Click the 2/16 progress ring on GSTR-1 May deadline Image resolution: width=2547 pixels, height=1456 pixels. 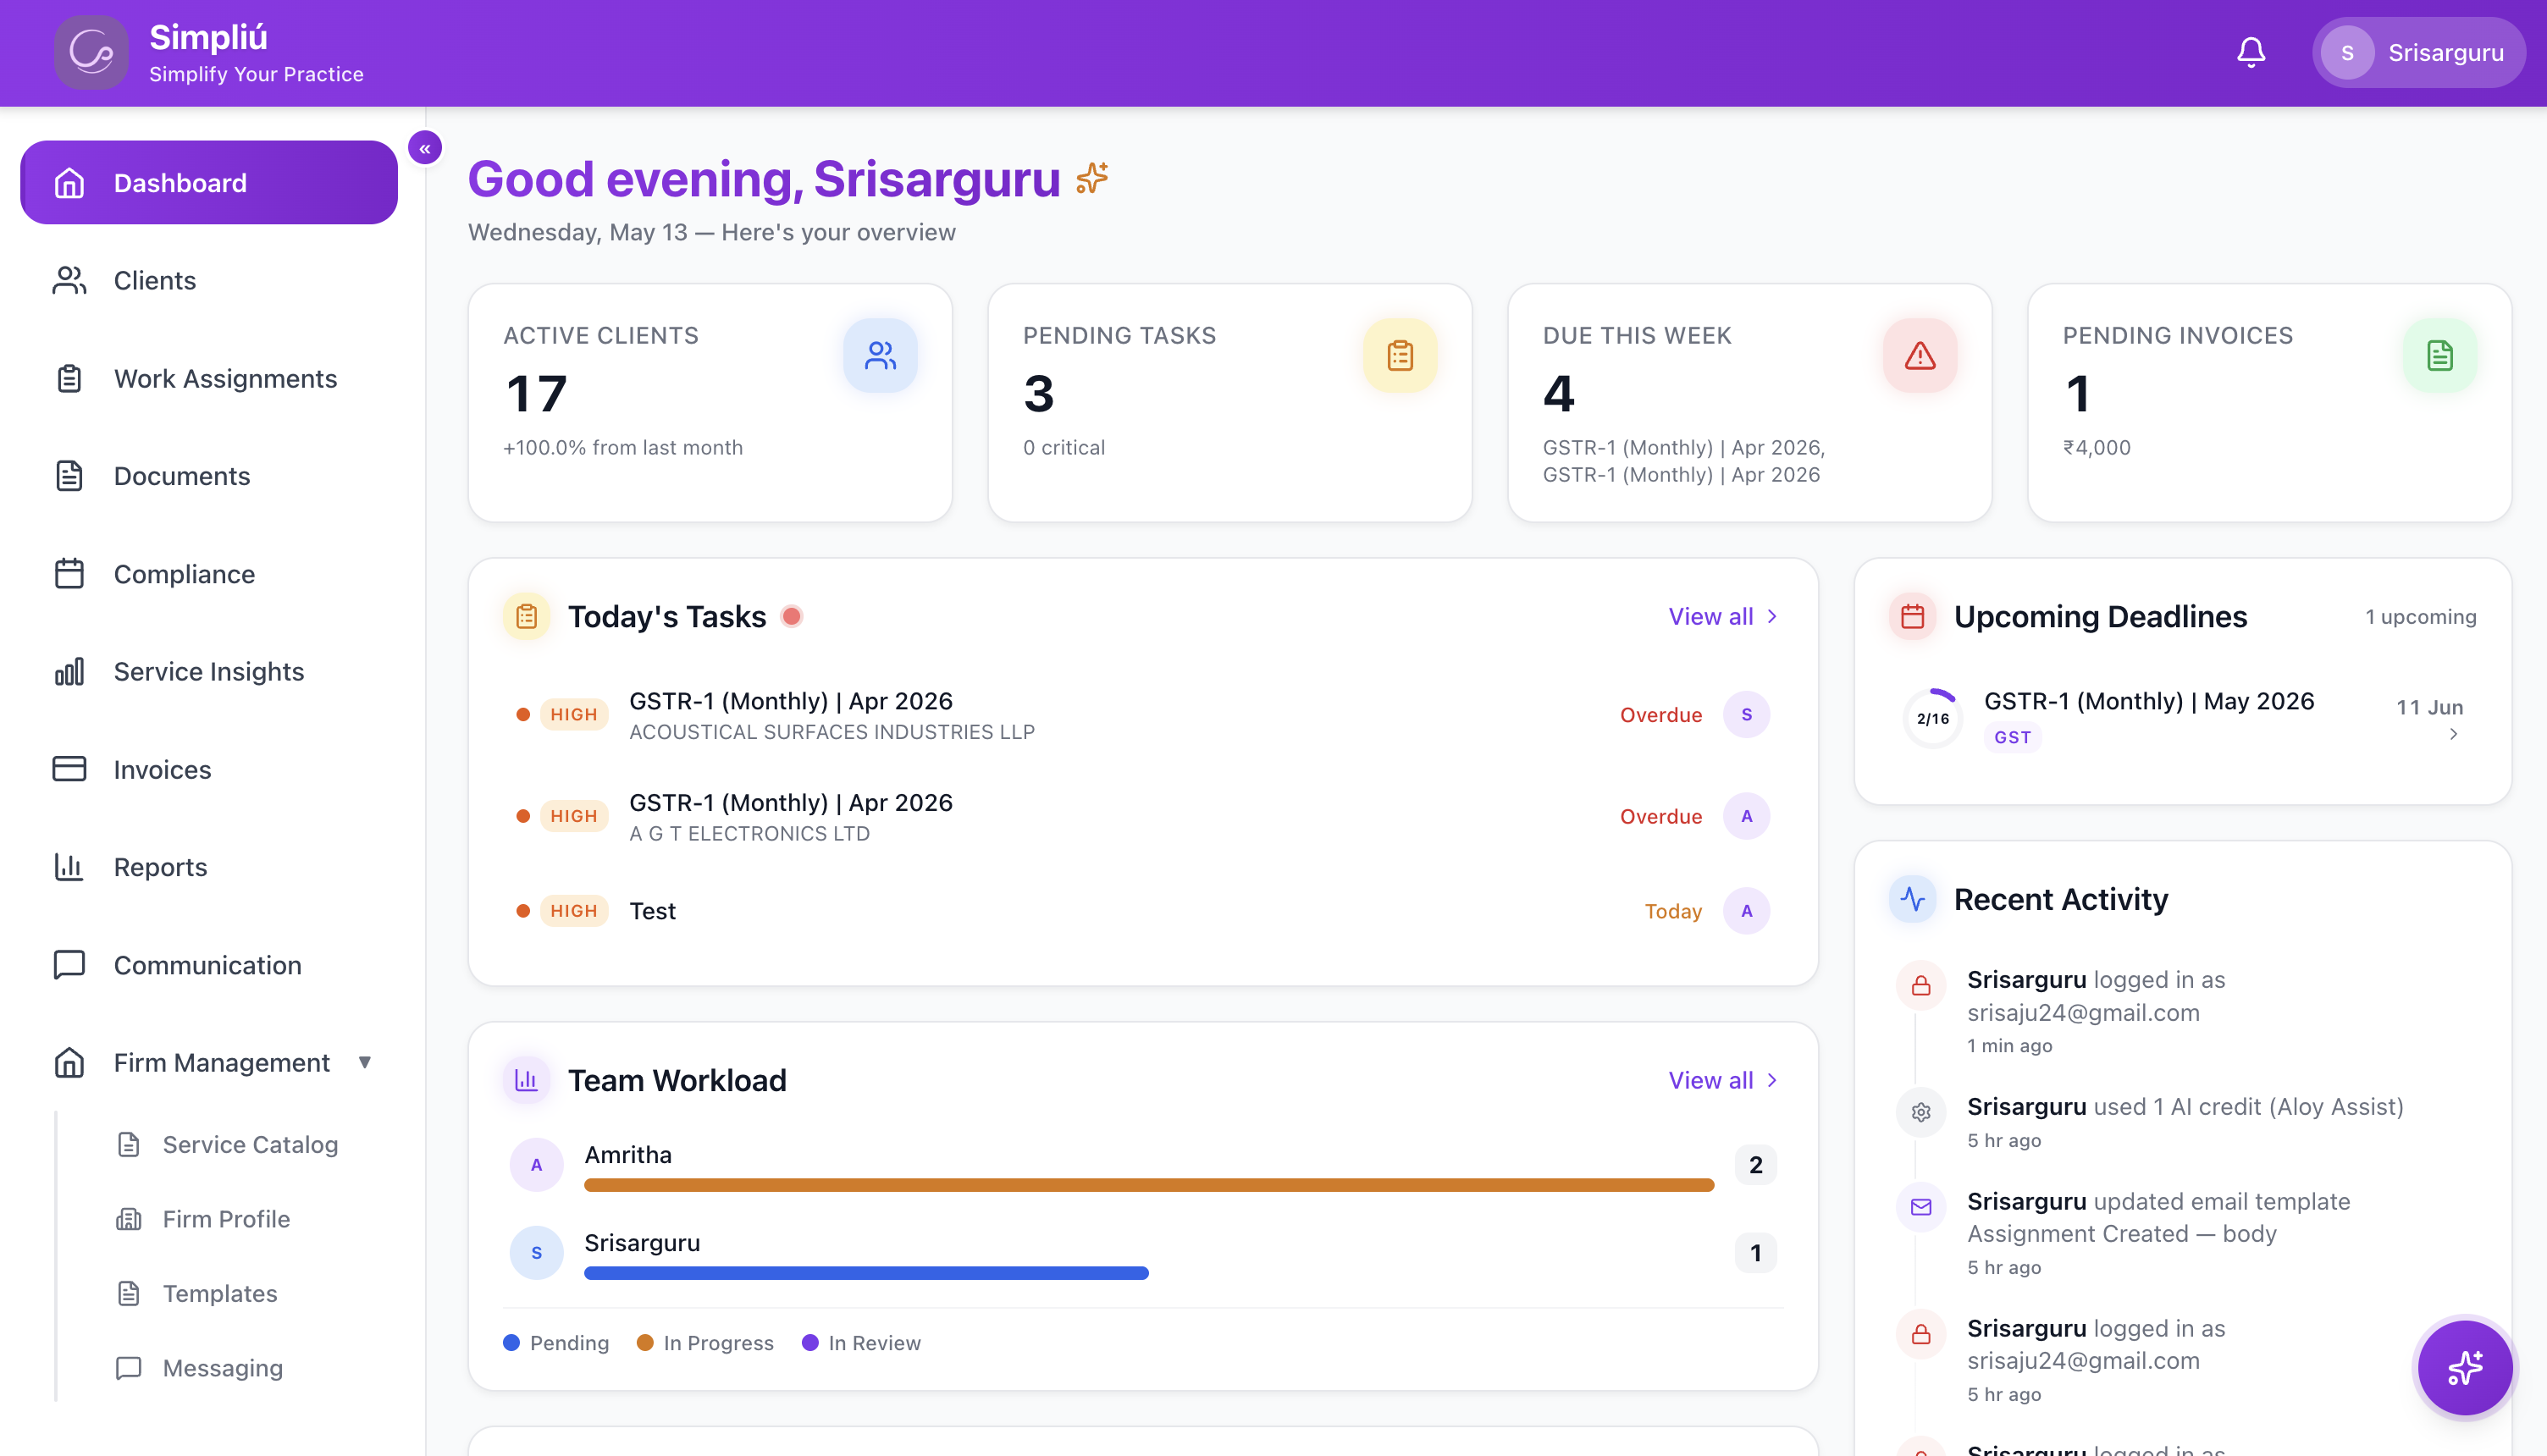click(x=1933, y=718)
